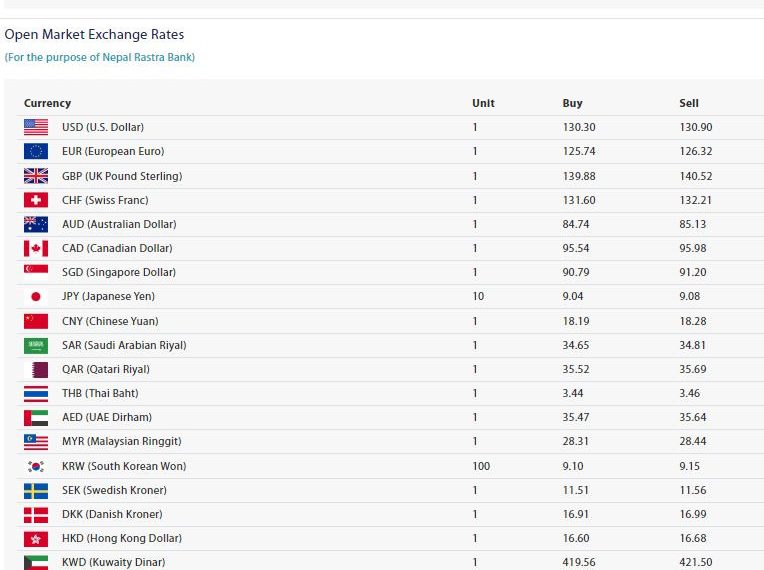Click the European Union flag icon
Screen dimensions: 764x570
36,152
